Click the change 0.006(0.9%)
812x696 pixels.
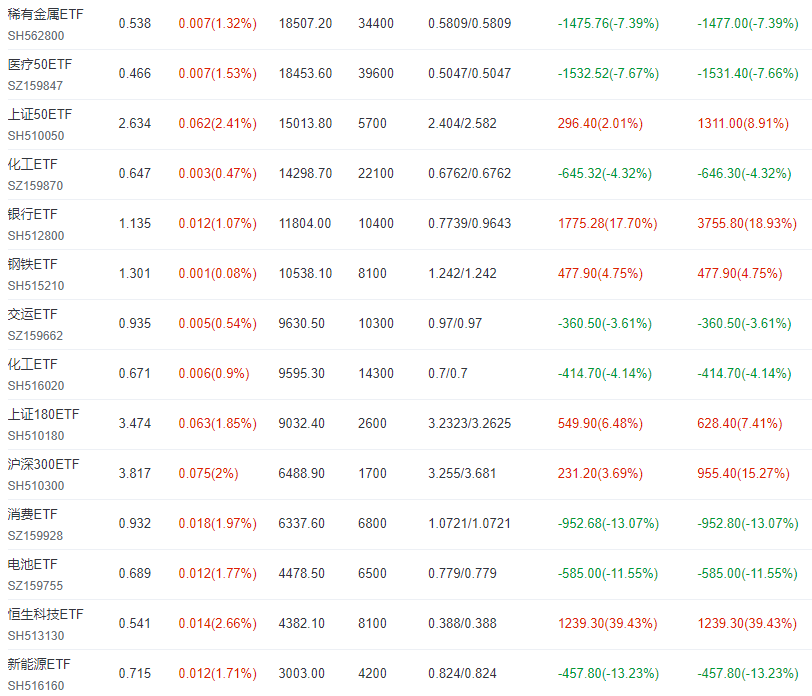(214, 373)
